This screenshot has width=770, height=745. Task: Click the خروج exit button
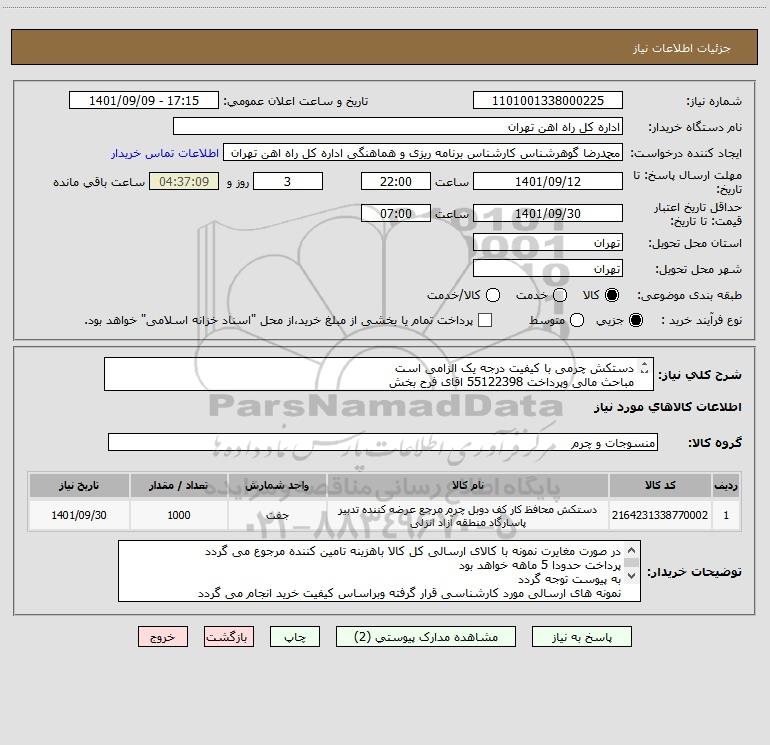coord(163,637)
